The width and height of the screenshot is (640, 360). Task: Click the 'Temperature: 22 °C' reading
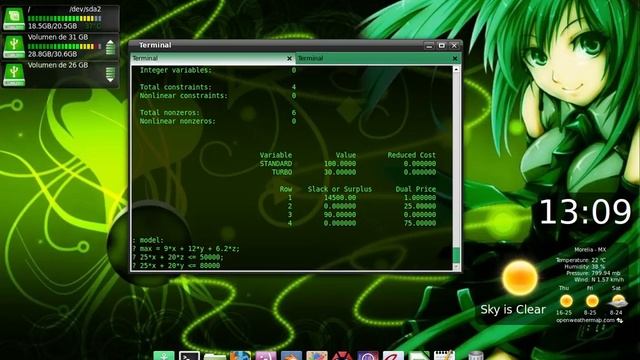coord(580,260)
